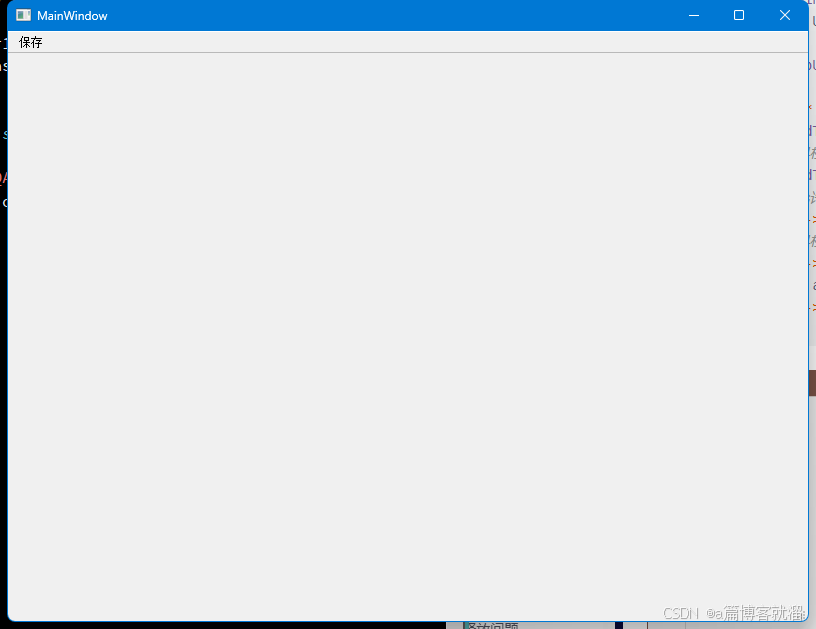Click the MainWindow app icon in title bar

23,16
